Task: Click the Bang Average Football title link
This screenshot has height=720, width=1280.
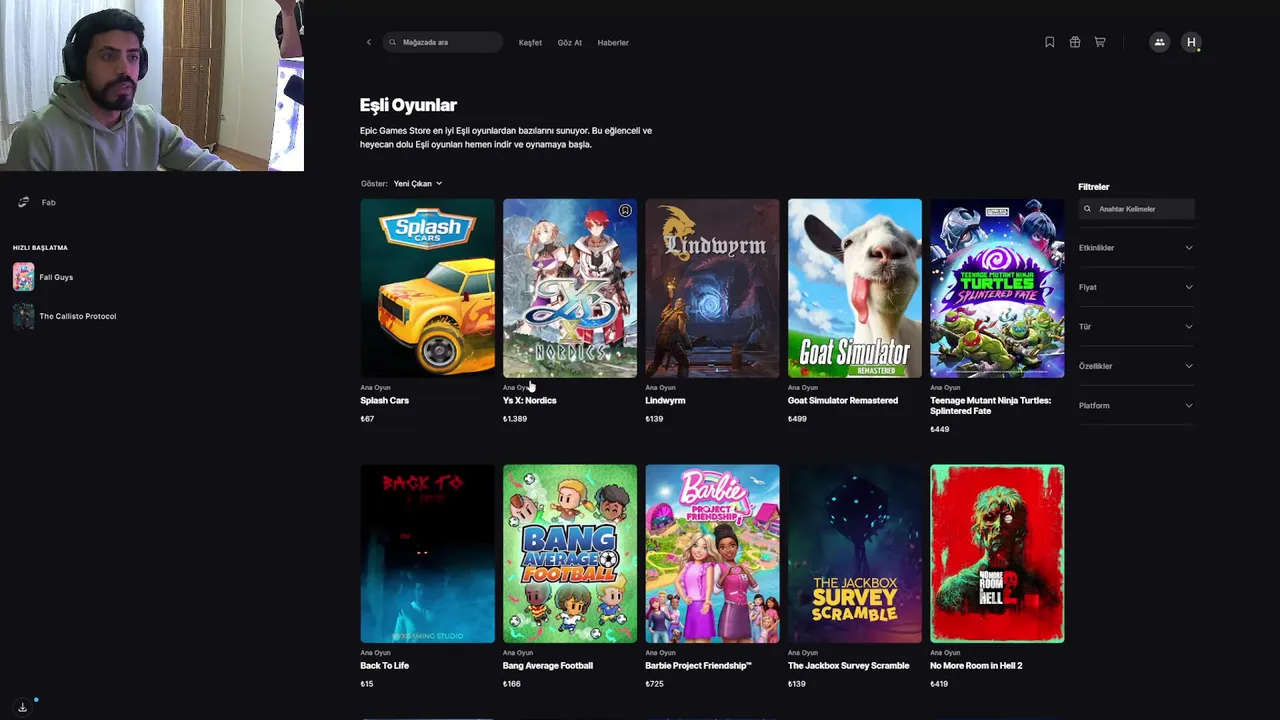Action: click(548, 666)
